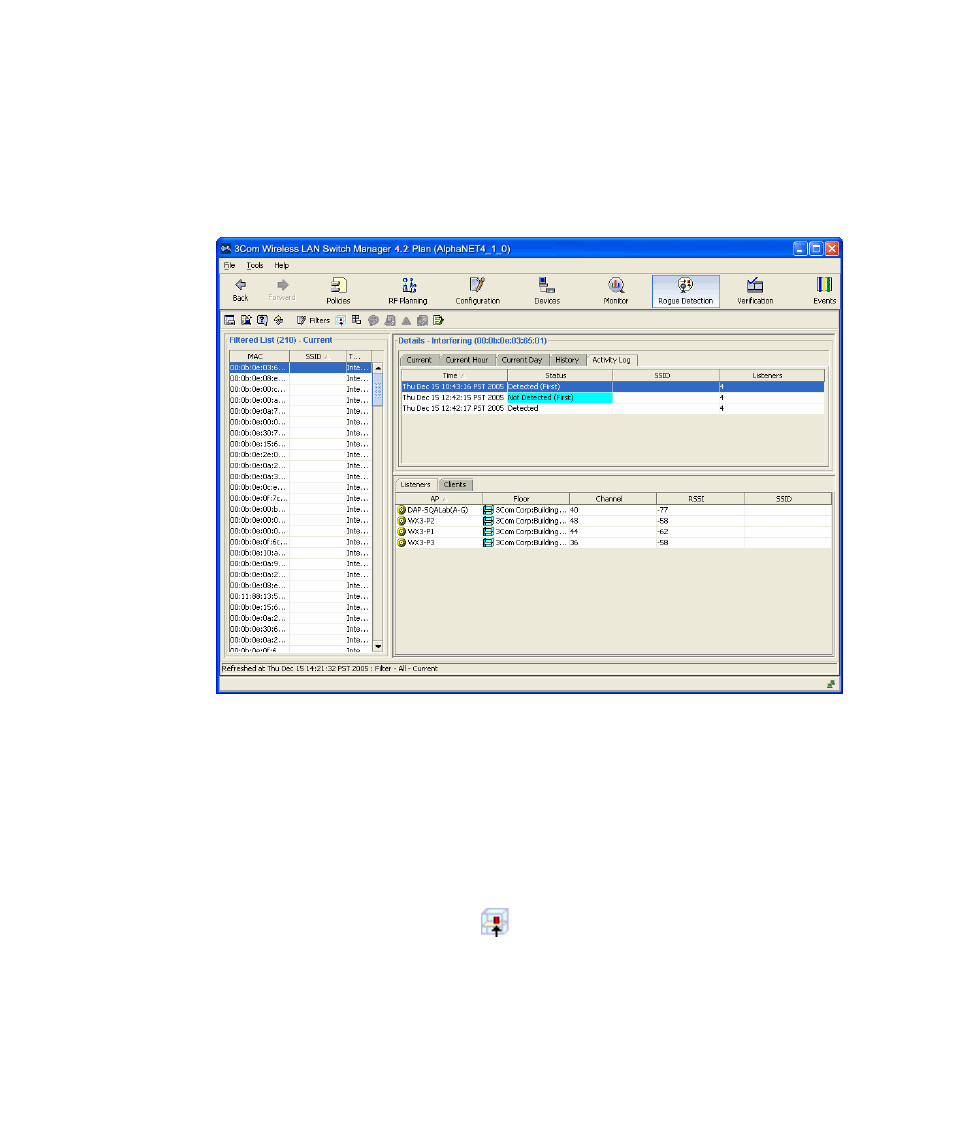954x1145 pixels.
Task: Click the RSSI value -62
Action: coord(663,532)
